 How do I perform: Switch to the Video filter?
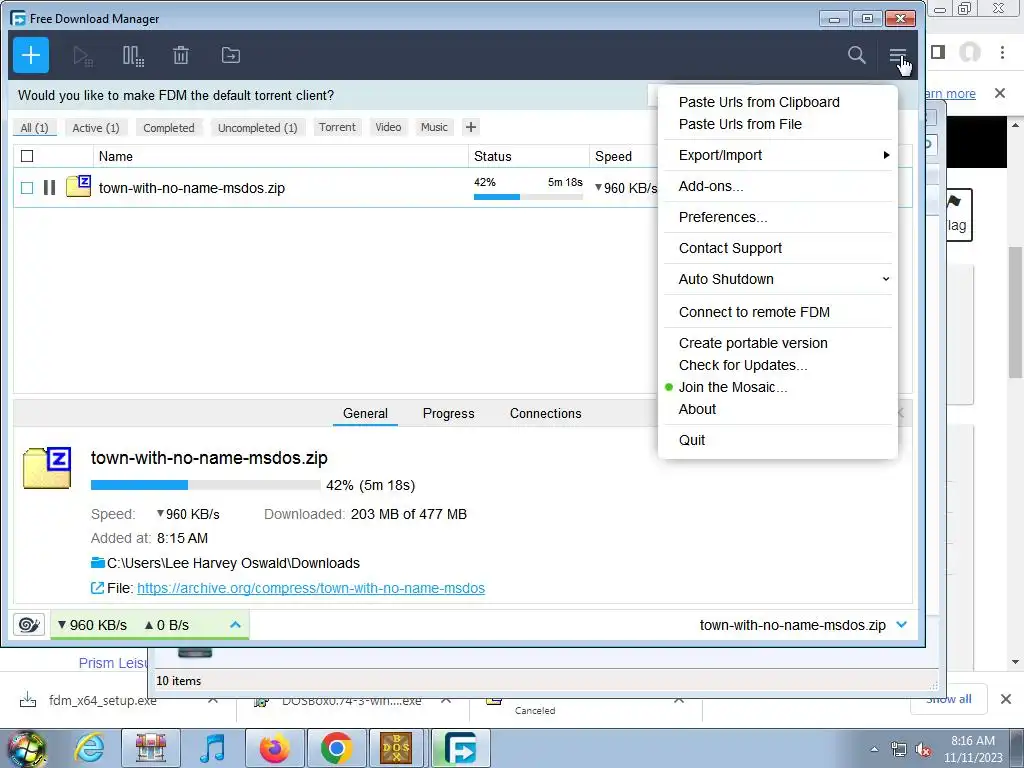pyautogui.click(x=388, y=127)
